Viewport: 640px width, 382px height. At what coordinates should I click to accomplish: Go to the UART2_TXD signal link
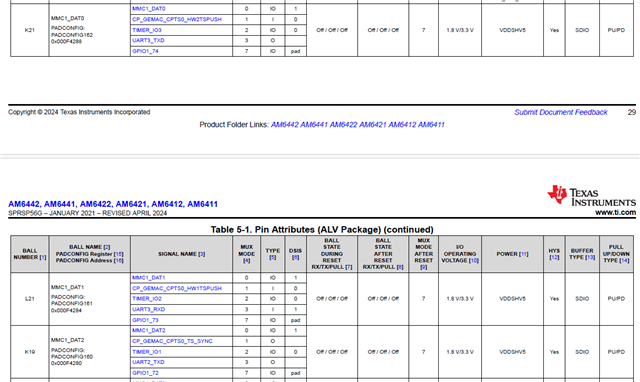[x=148, y=362]
